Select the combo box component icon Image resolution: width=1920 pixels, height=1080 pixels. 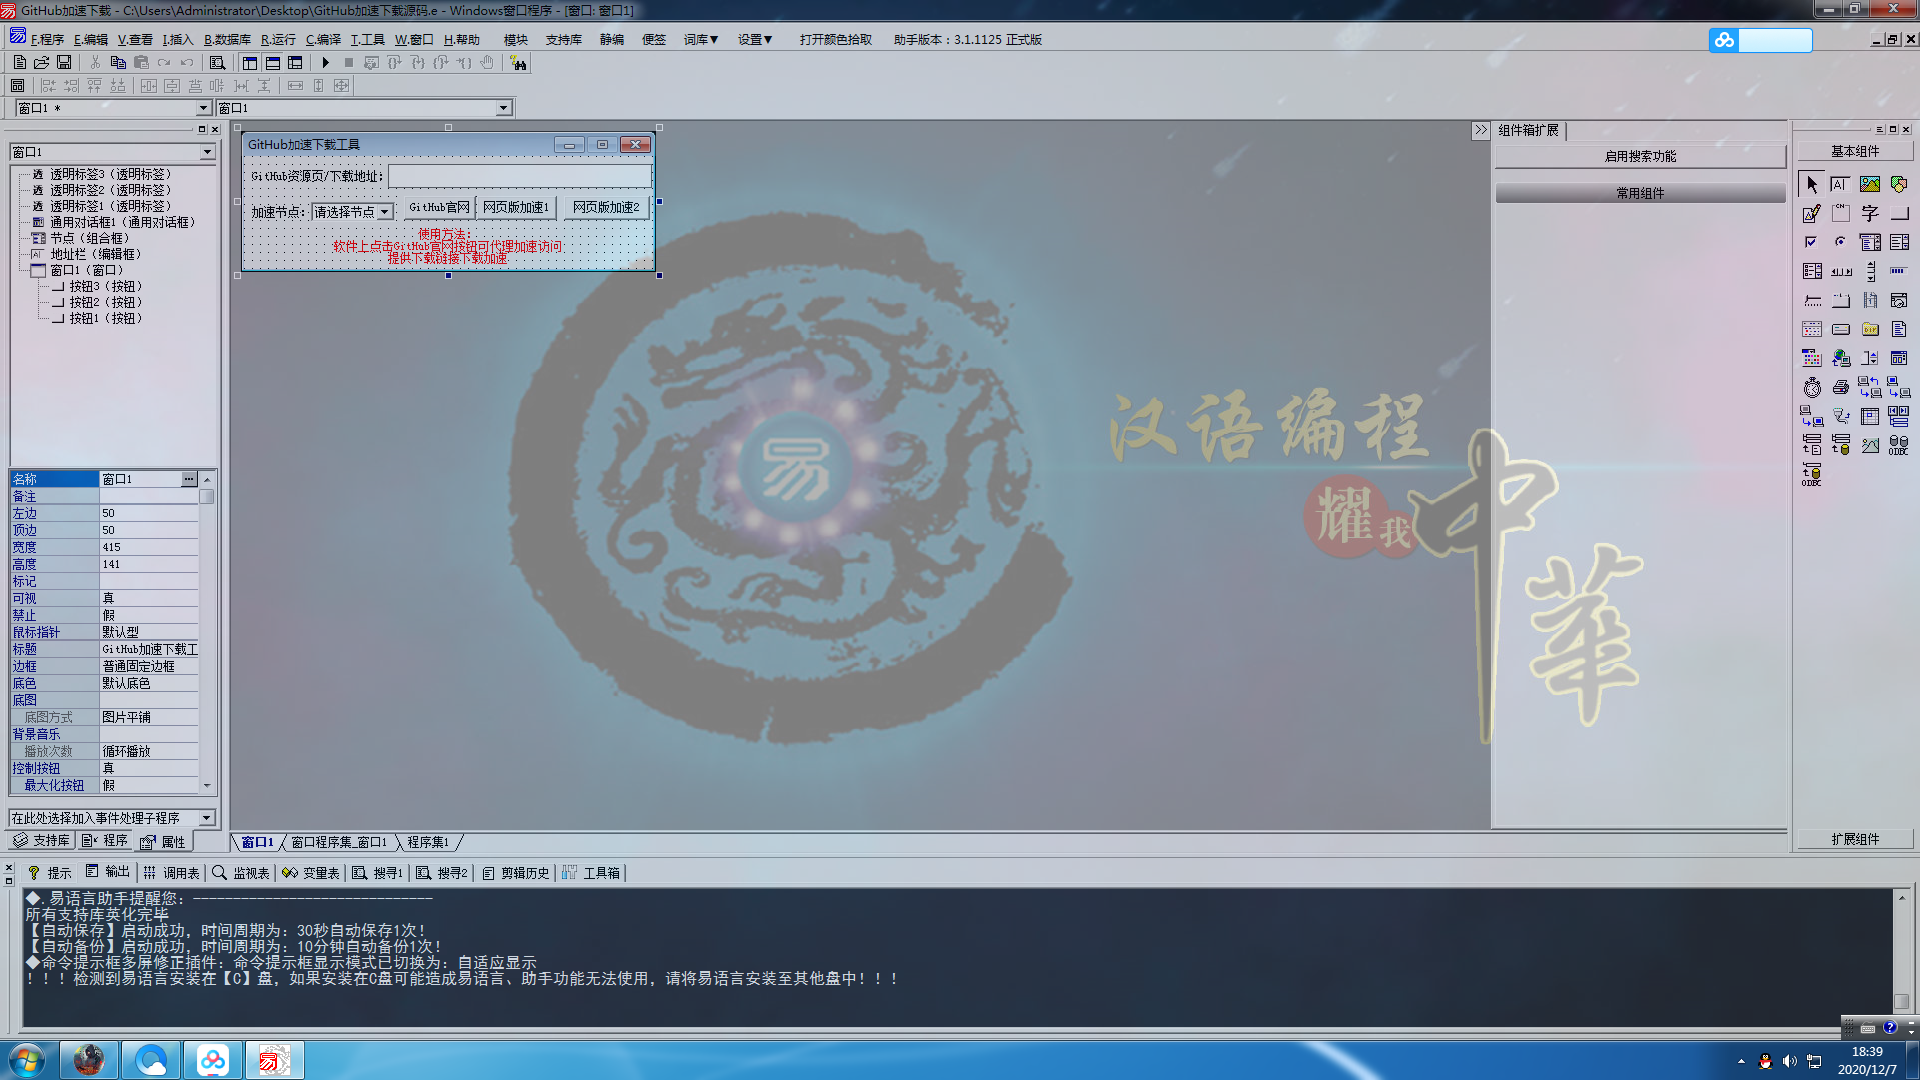point(1869,242)
